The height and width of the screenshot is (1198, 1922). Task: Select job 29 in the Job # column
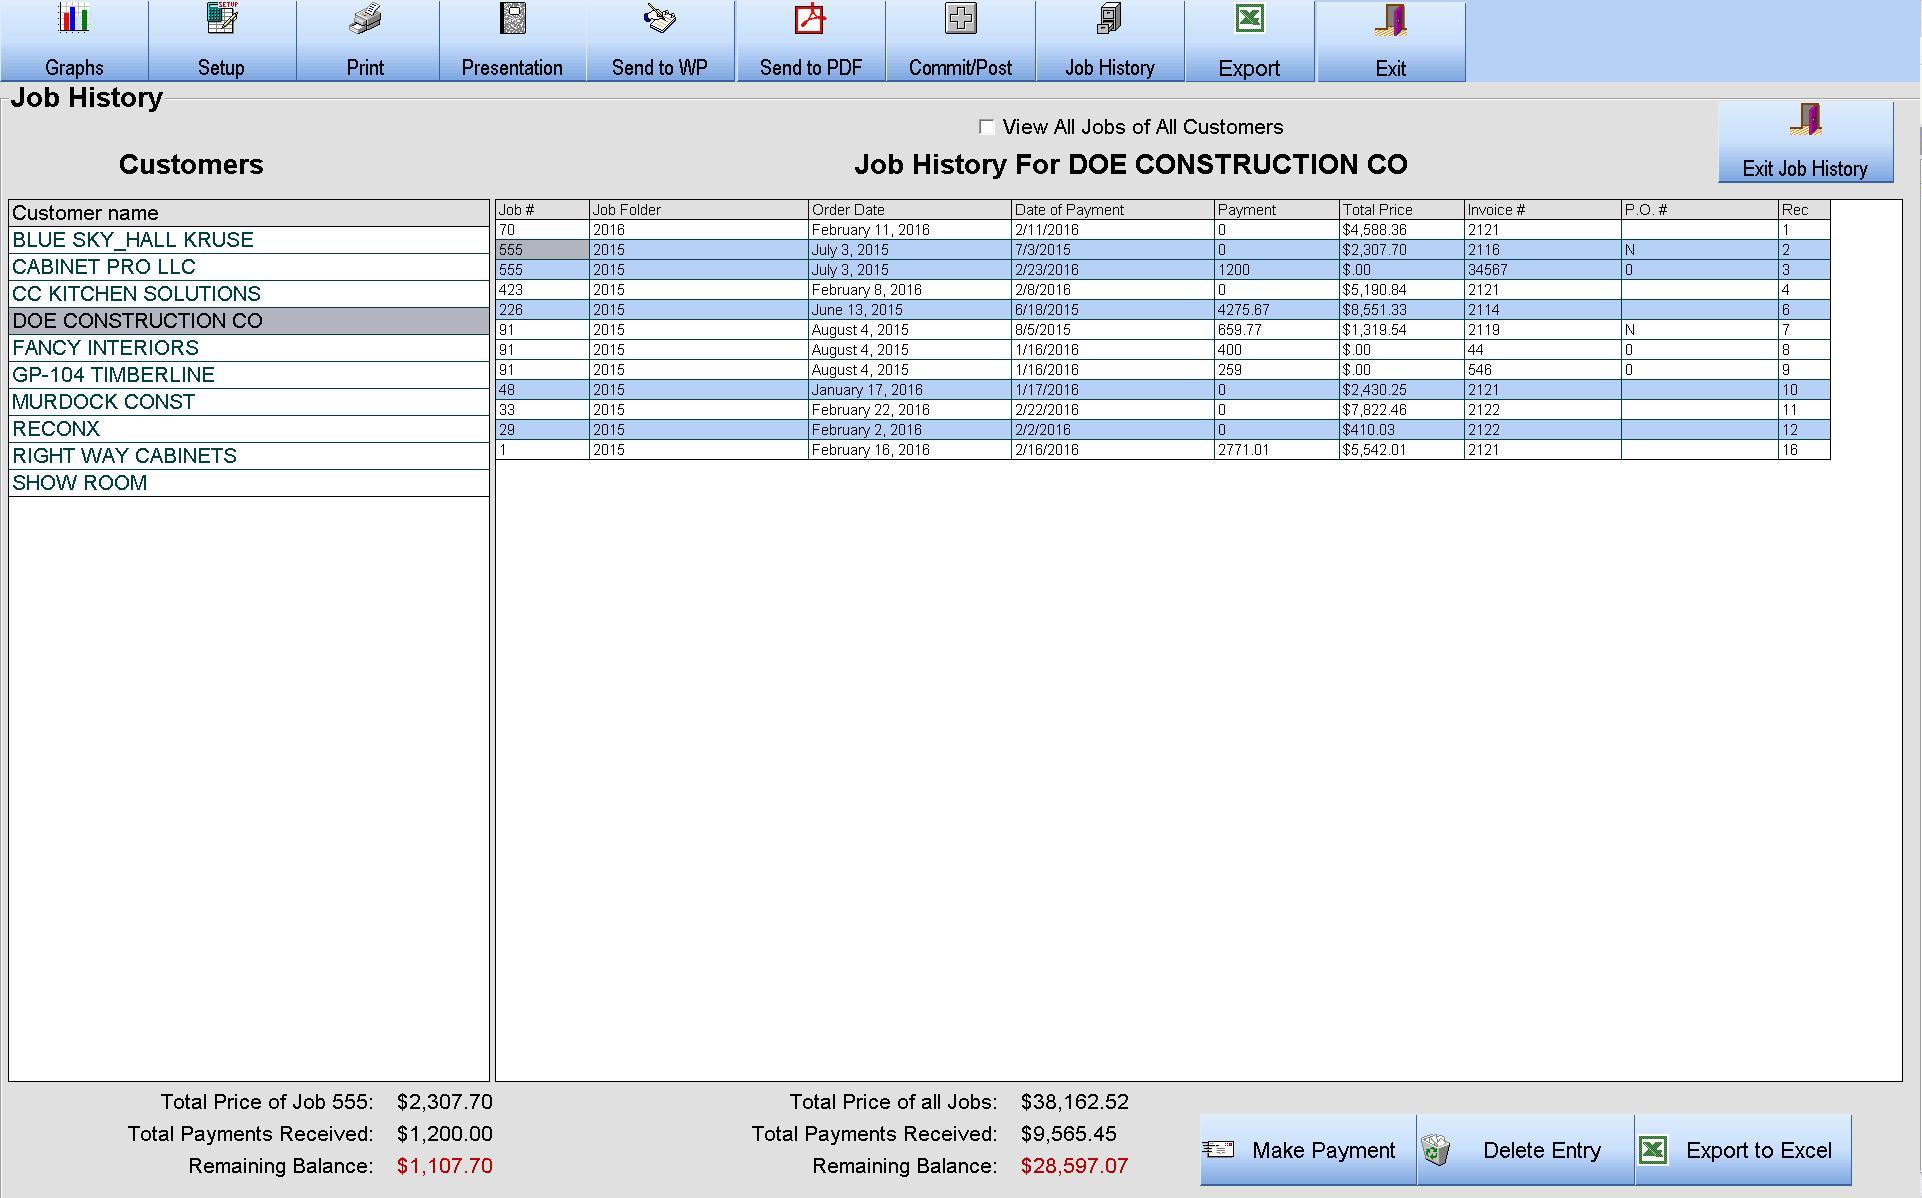[542, 430]
